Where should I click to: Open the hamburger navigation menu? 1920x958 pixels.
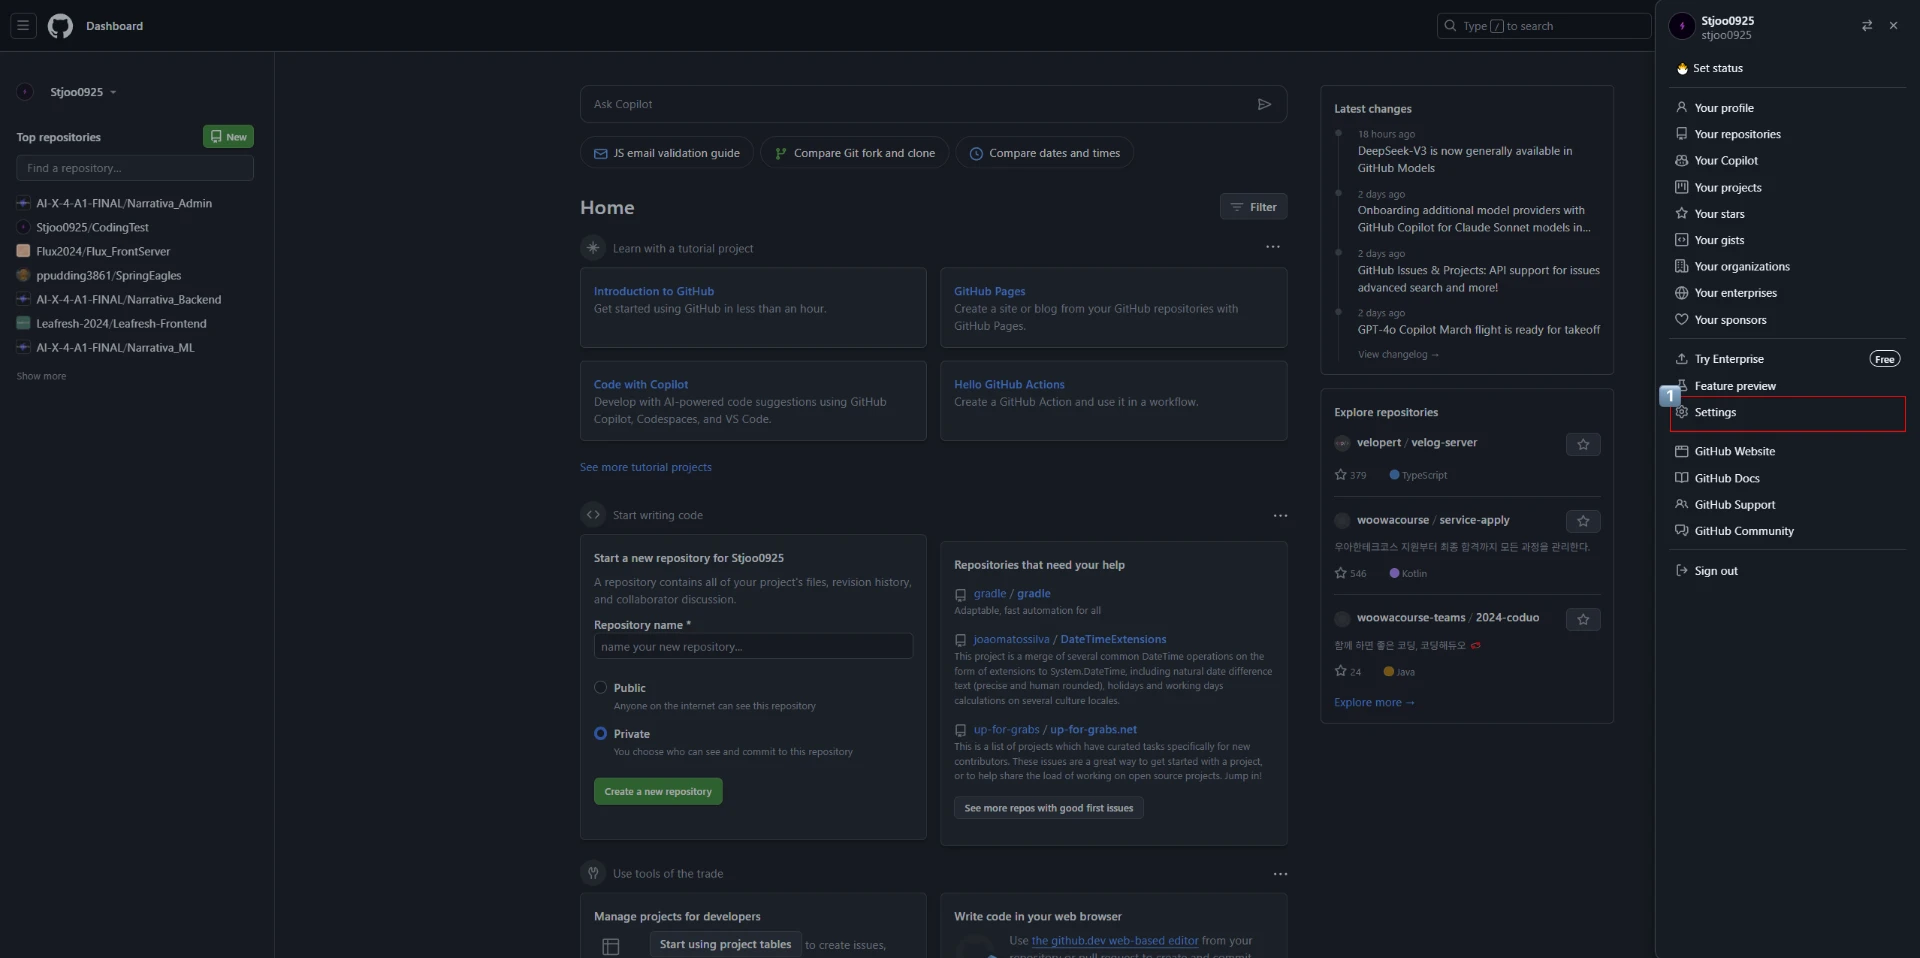tap(23, 26)
